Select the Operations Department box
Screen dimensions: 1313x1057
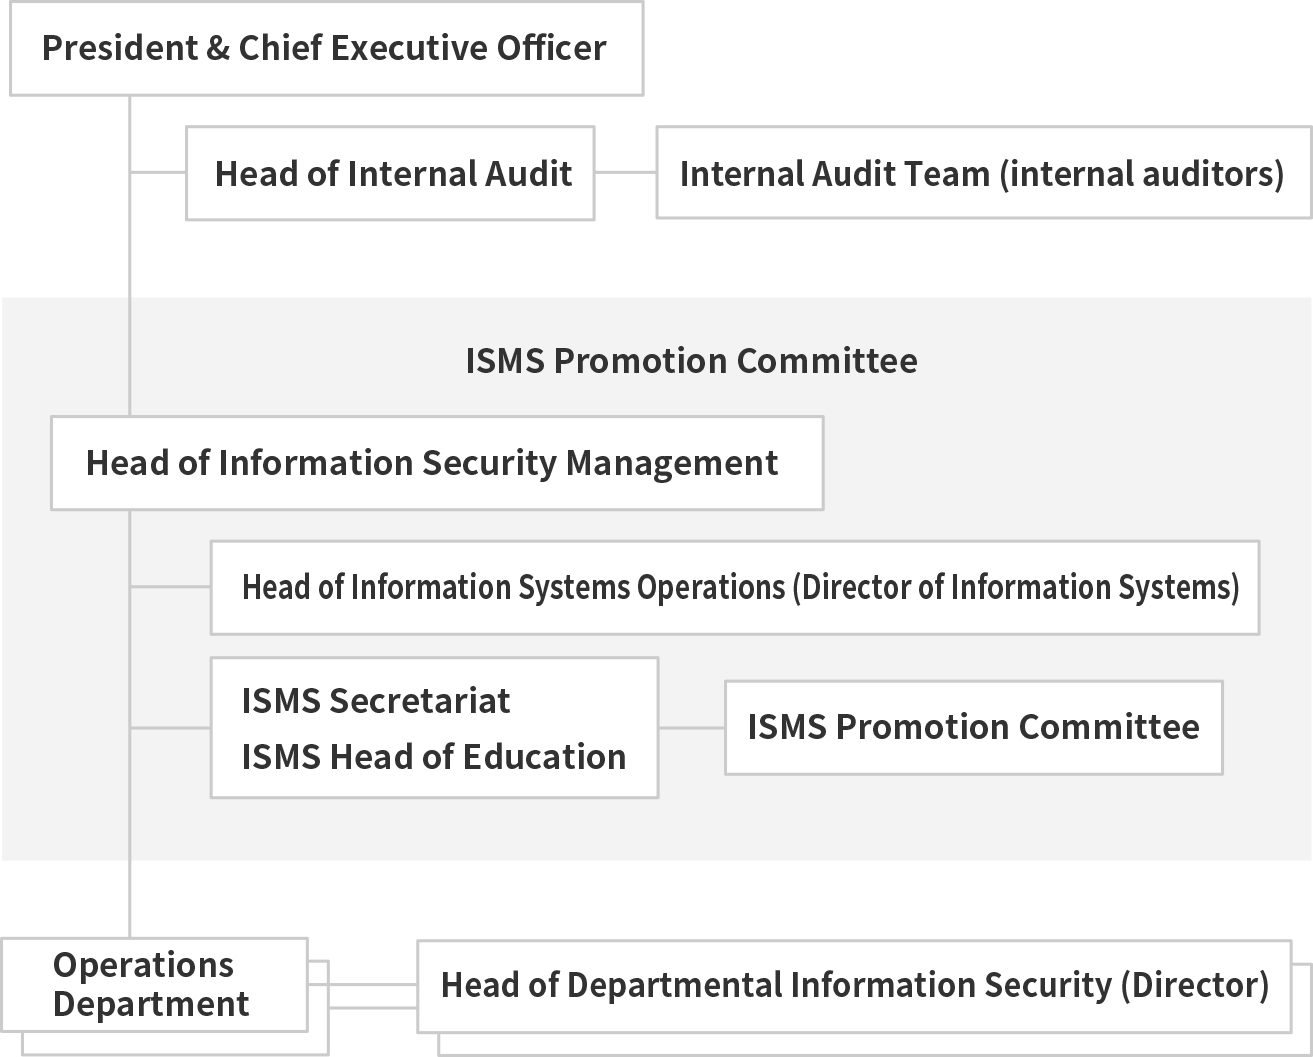pos(152,984)
